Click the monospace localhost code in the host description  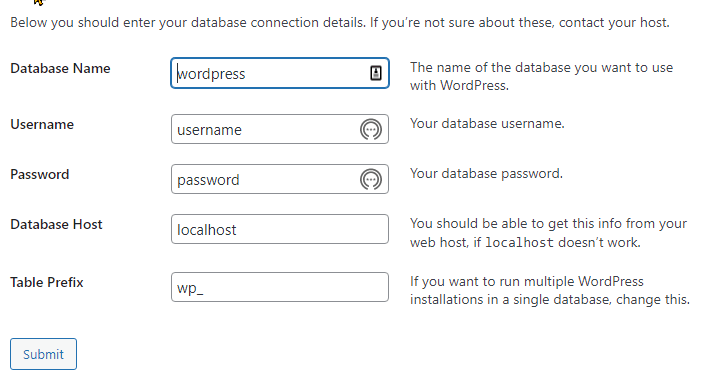point(519,242)
